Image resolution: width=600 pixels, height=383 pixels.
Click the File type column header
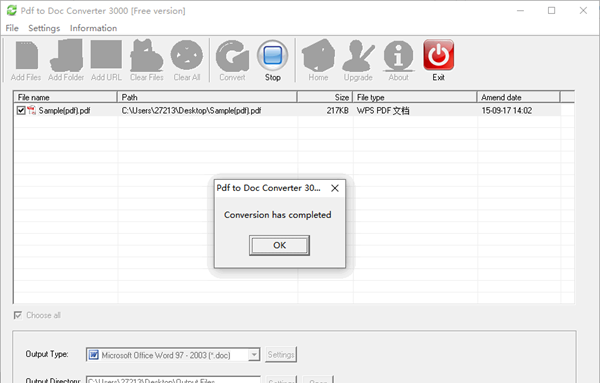(x=415, y=97)
